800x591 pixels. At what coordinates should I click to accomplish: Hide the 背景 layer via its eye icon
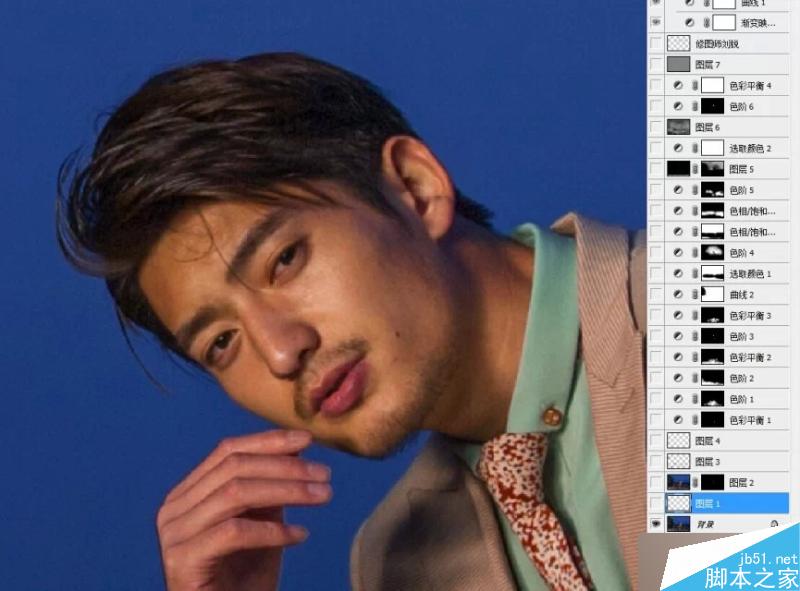(656, 524)
